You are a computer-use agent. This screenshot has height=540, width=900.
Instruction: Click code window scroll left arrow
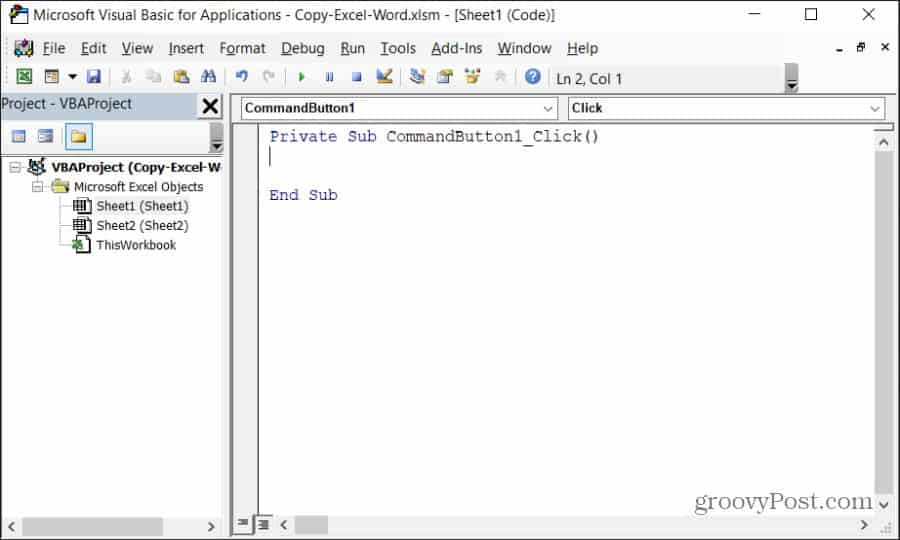coord(284,525)
